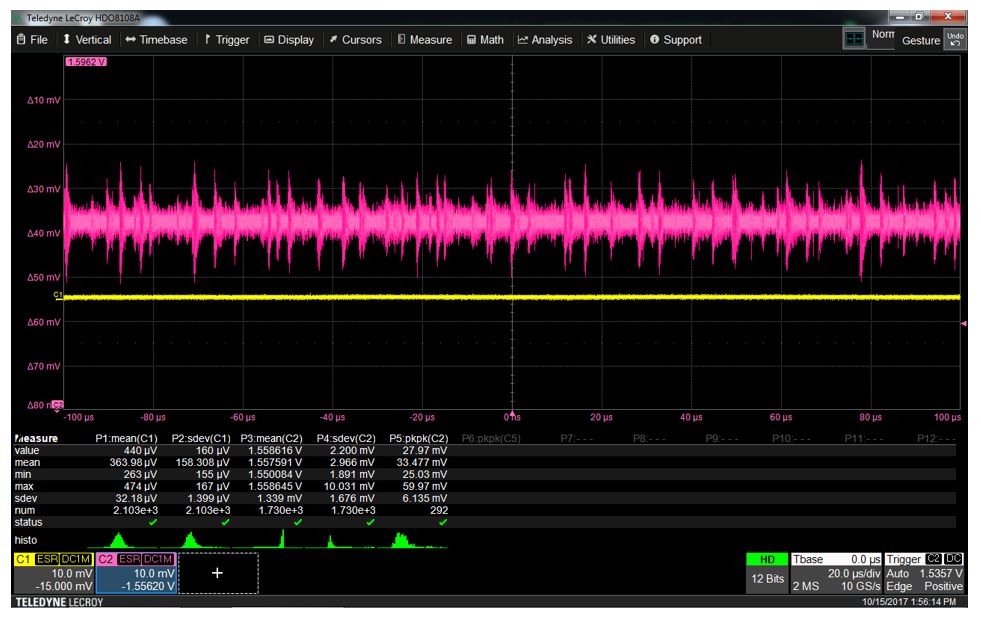Screen dimensions: 981x620
Task: Open the Analysis menu
Action: tap(545, 40)
